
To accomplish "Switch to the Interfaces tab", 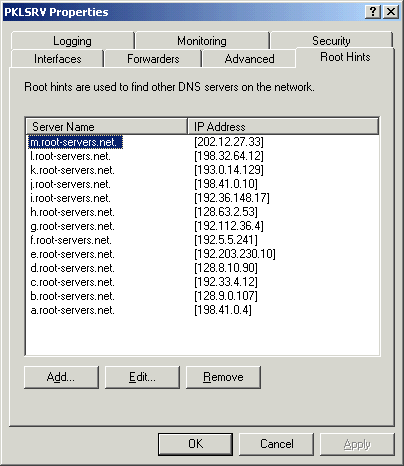I will [57, 59].
